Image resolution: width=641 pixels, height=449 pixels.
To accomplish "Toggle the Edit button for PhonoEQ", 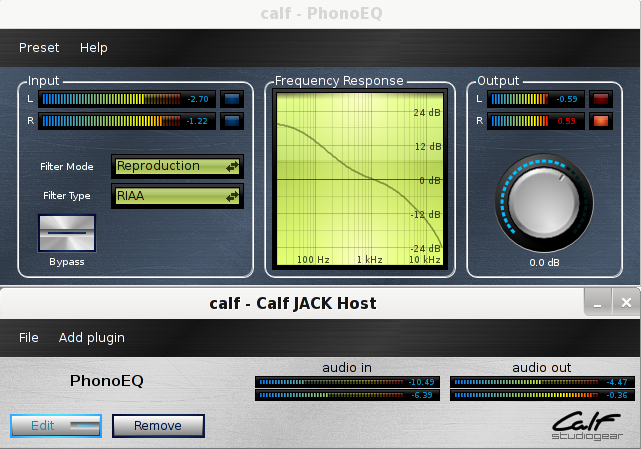I will (x=56, y=426).
